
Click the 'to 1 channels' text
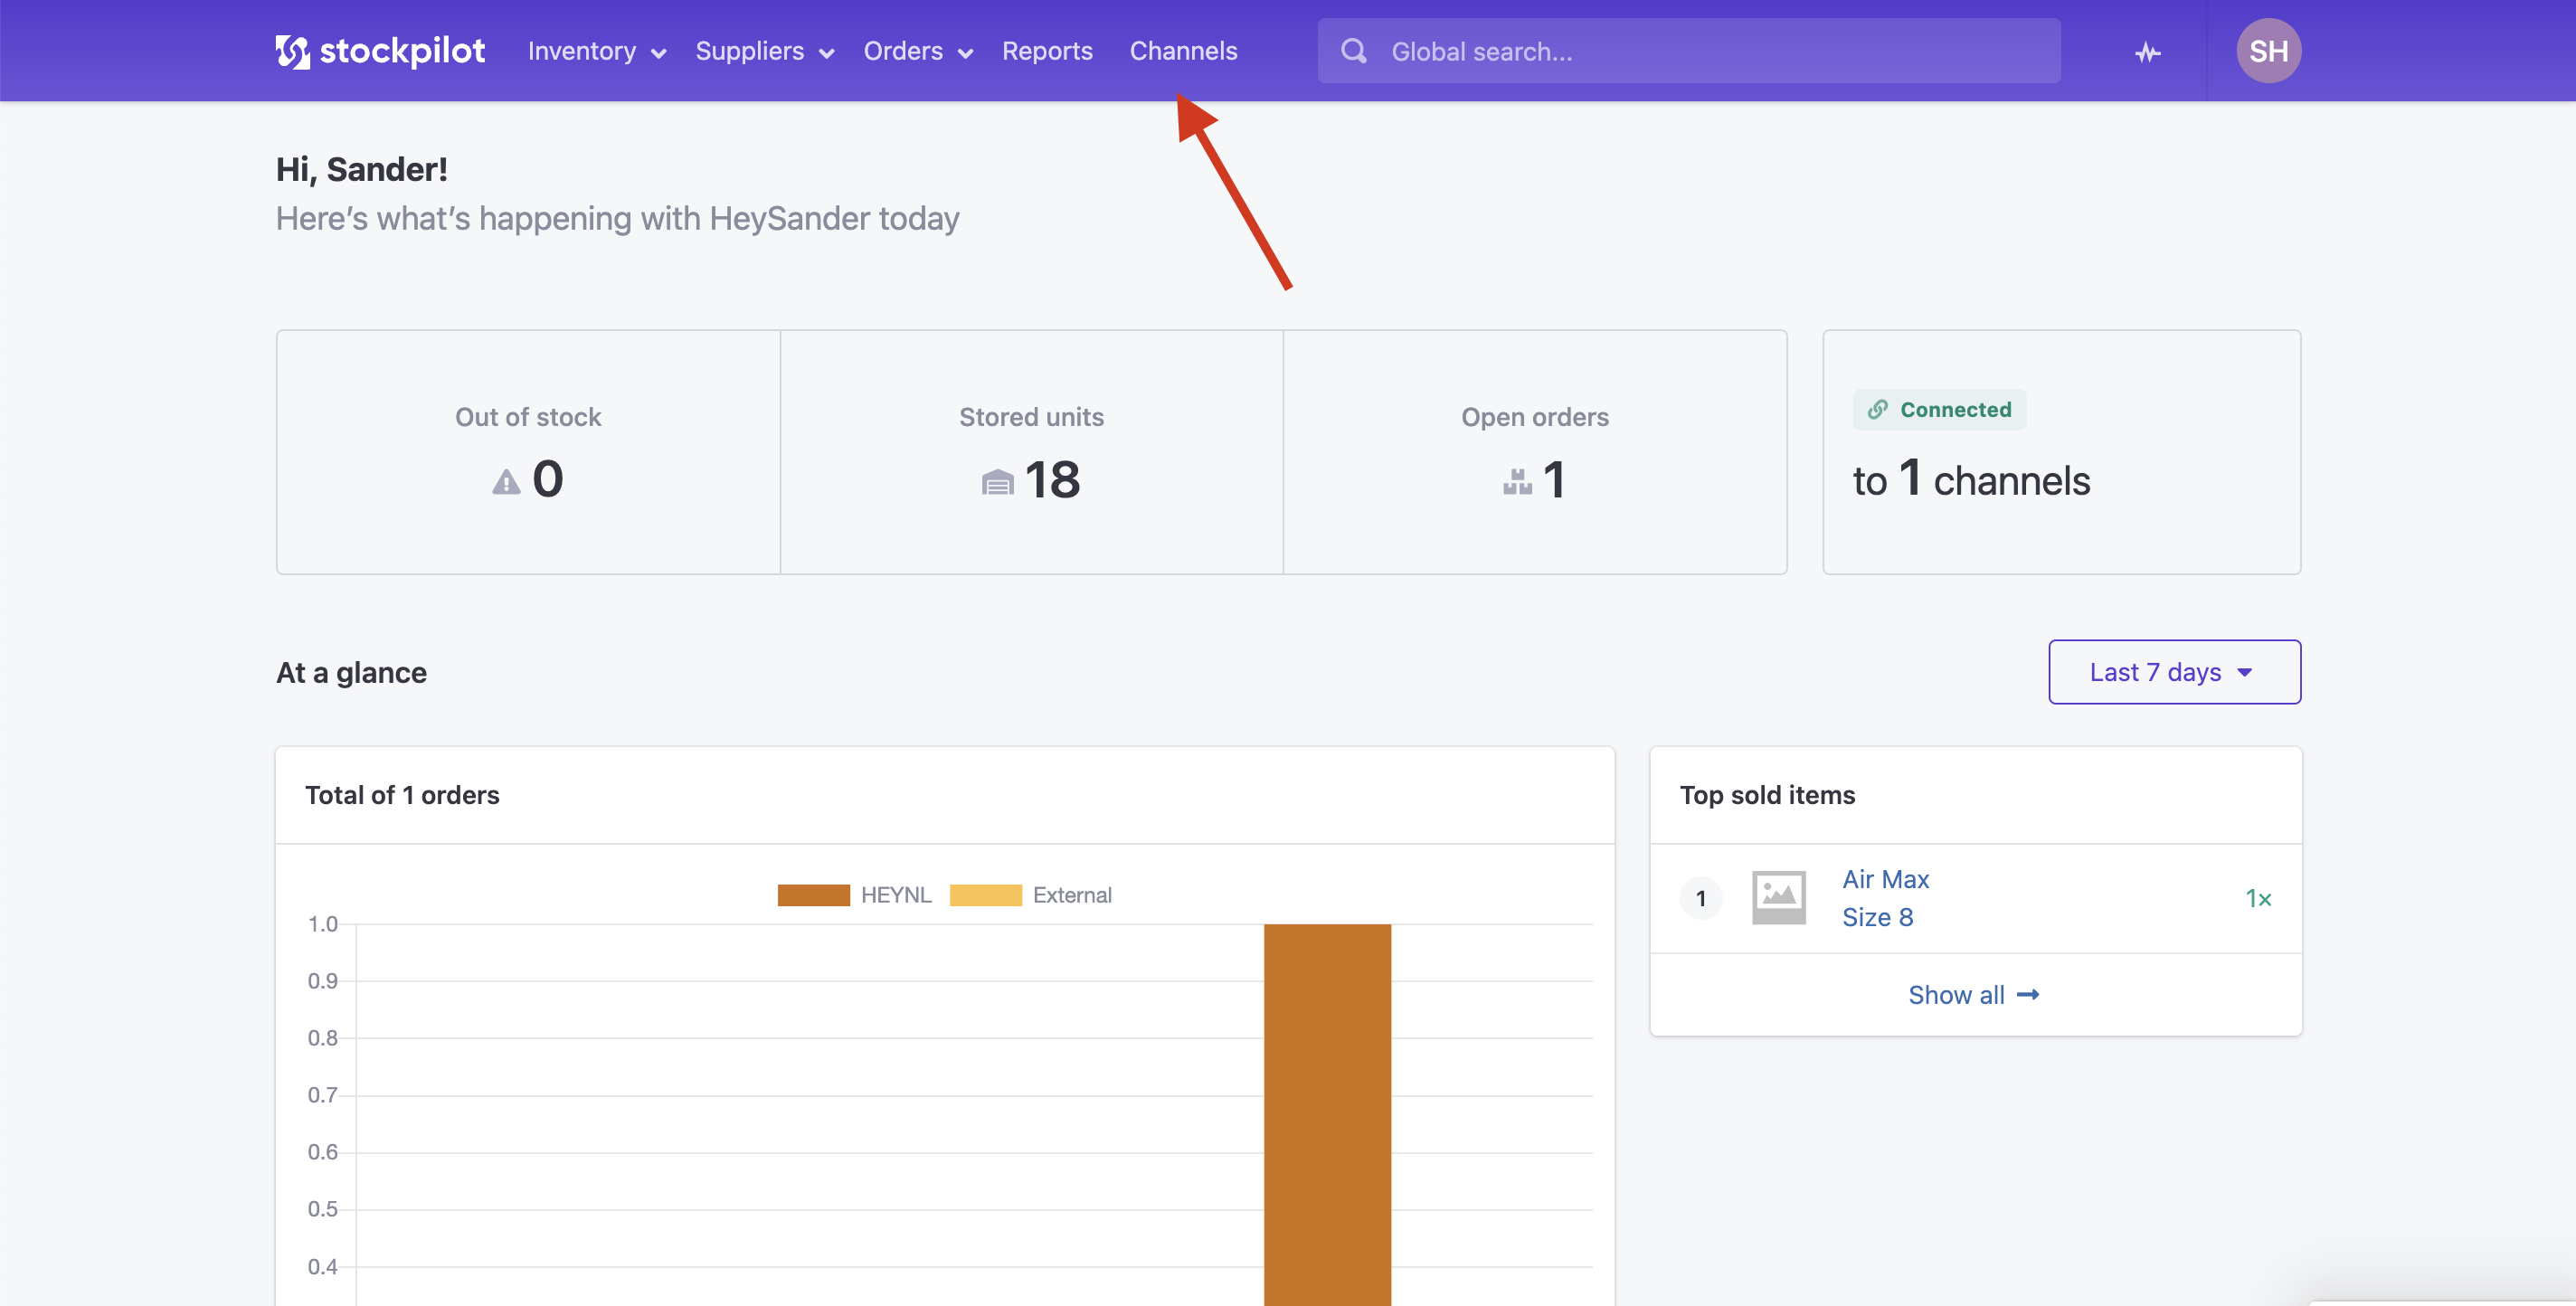click(x=1971, y=480)
